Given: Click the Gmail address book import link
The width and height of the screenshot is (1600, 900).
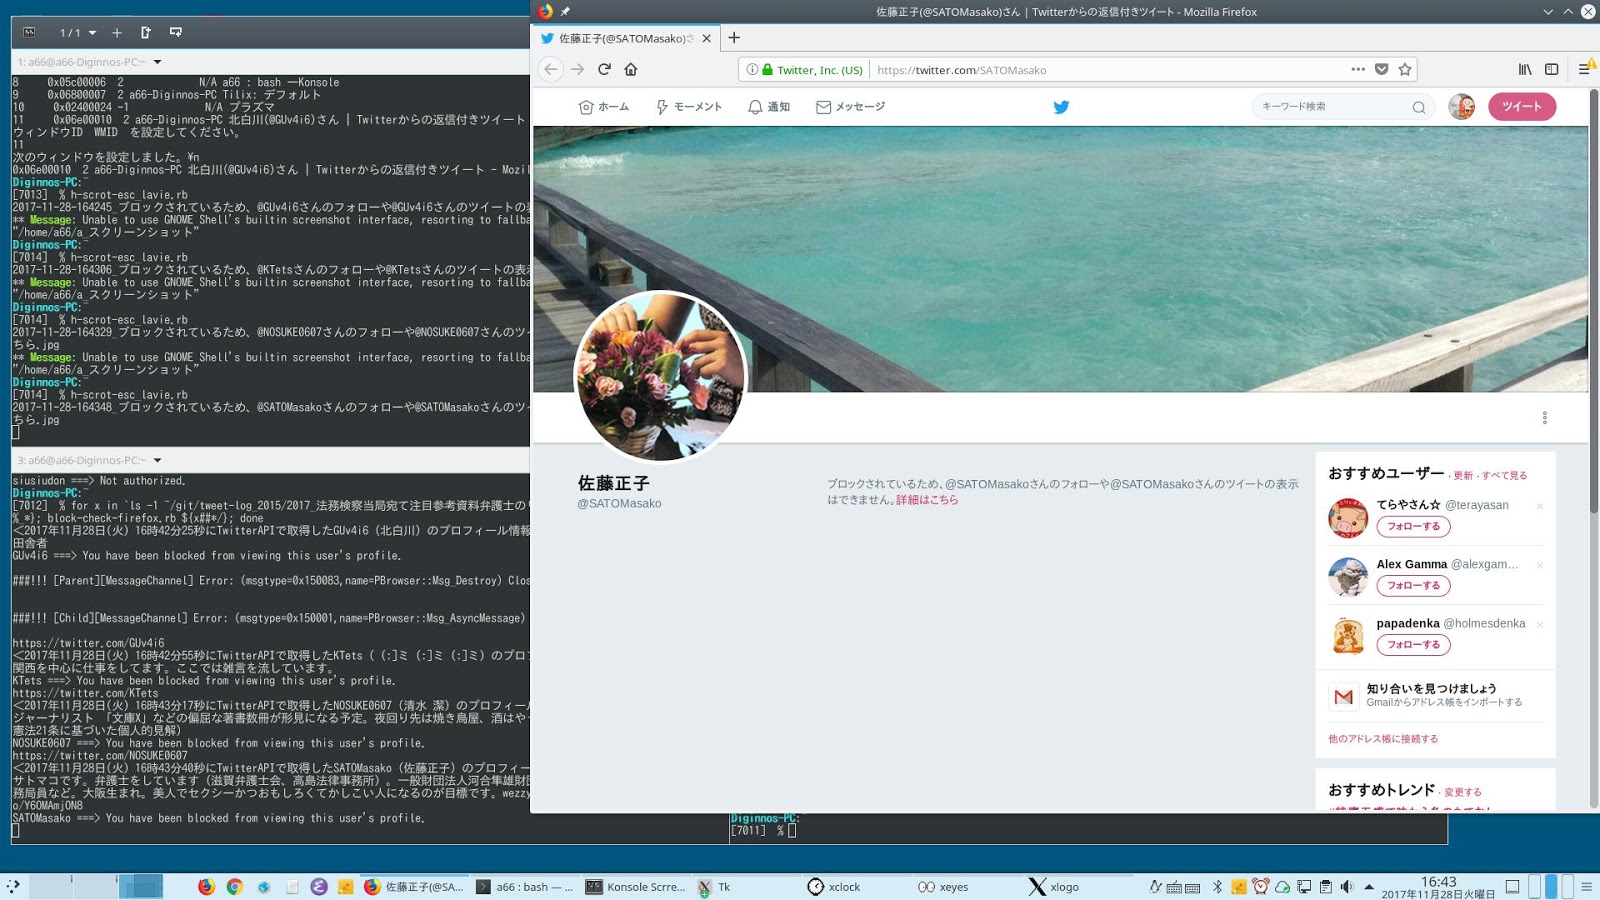Looking at the screenshot, I should point(1444,702).
